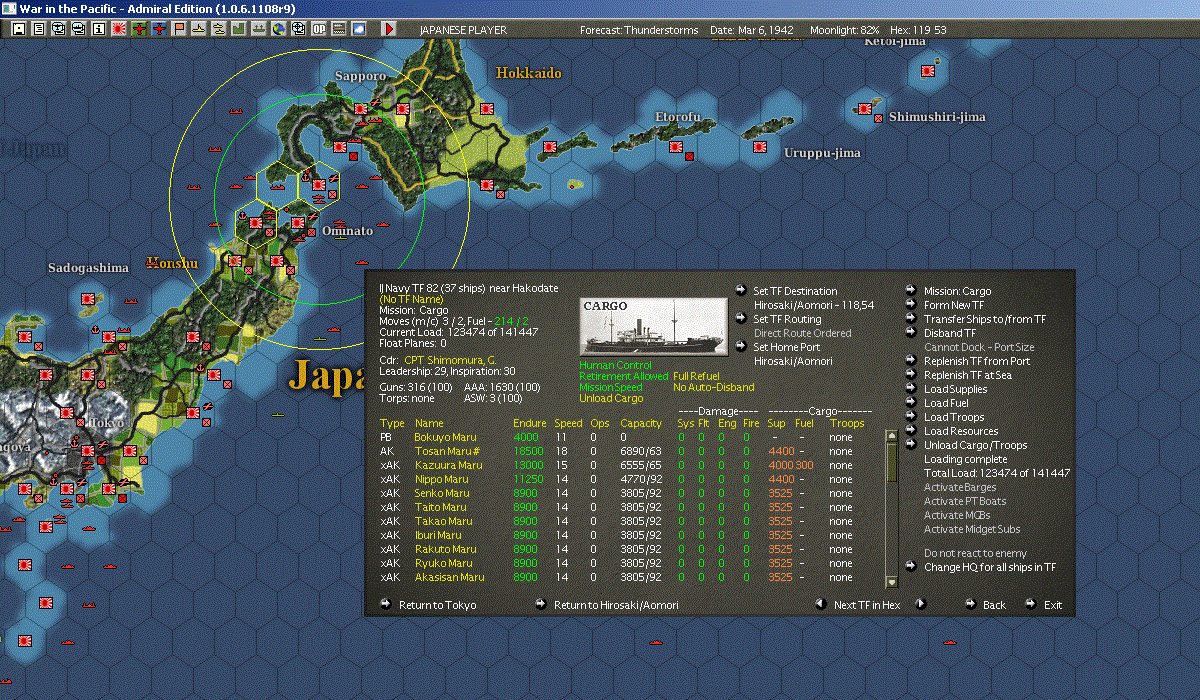Open commander CPT Shimomura, G.

coord(452,359)
